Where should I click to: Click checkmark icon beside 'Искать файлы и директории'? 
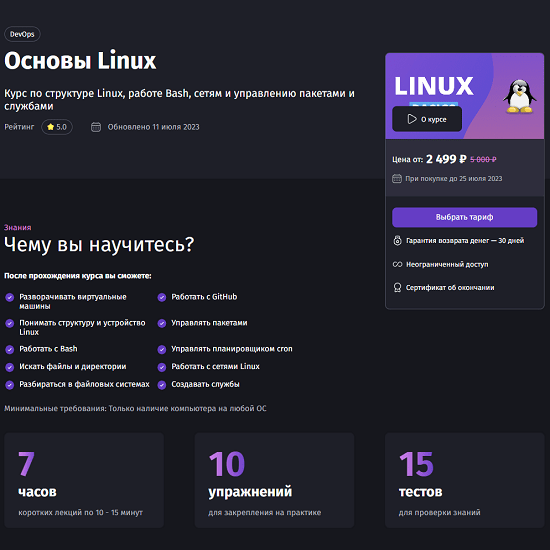pos(10,367)
